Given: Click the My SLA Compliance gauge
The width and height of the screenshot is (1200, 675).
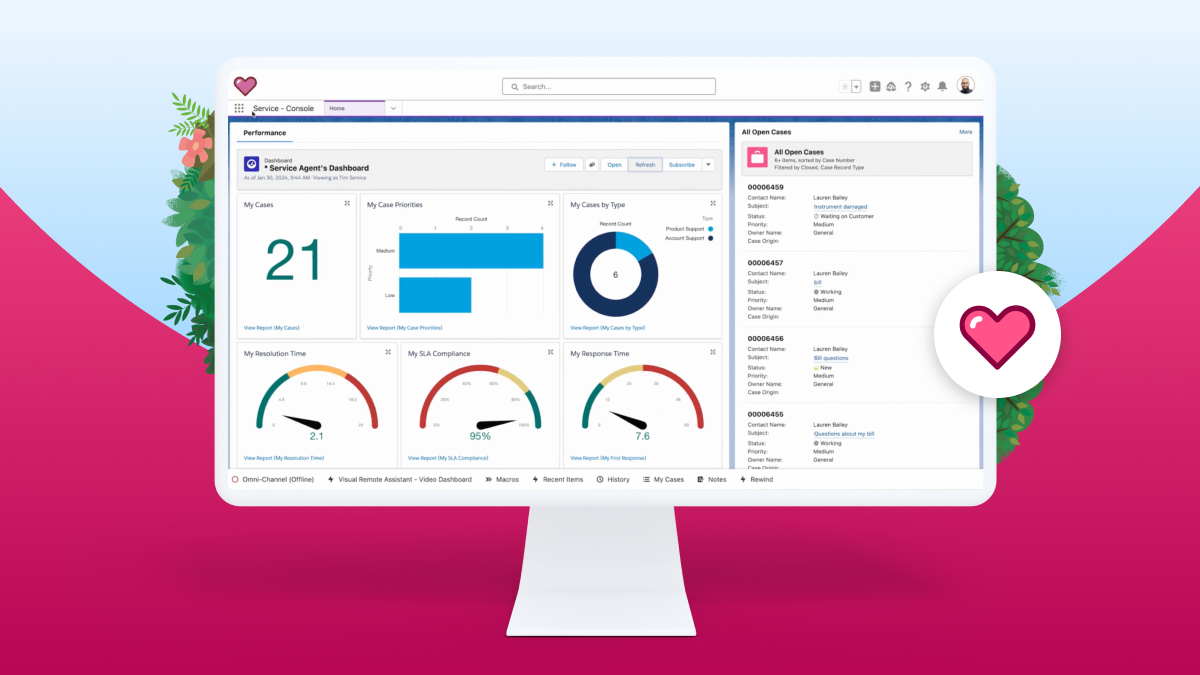Looking at the screenshot, I should coord(480,400).
